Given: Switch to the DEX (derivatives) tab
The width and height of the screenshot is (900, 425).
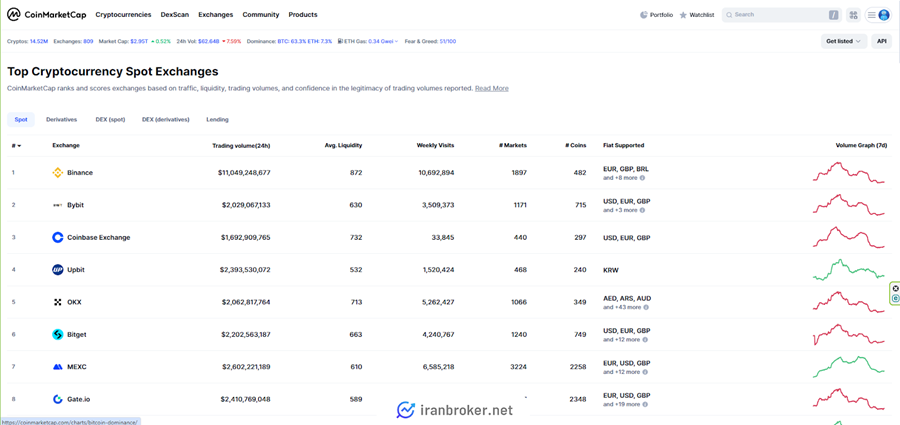Looking at the screenshot, I should (166, 119).
